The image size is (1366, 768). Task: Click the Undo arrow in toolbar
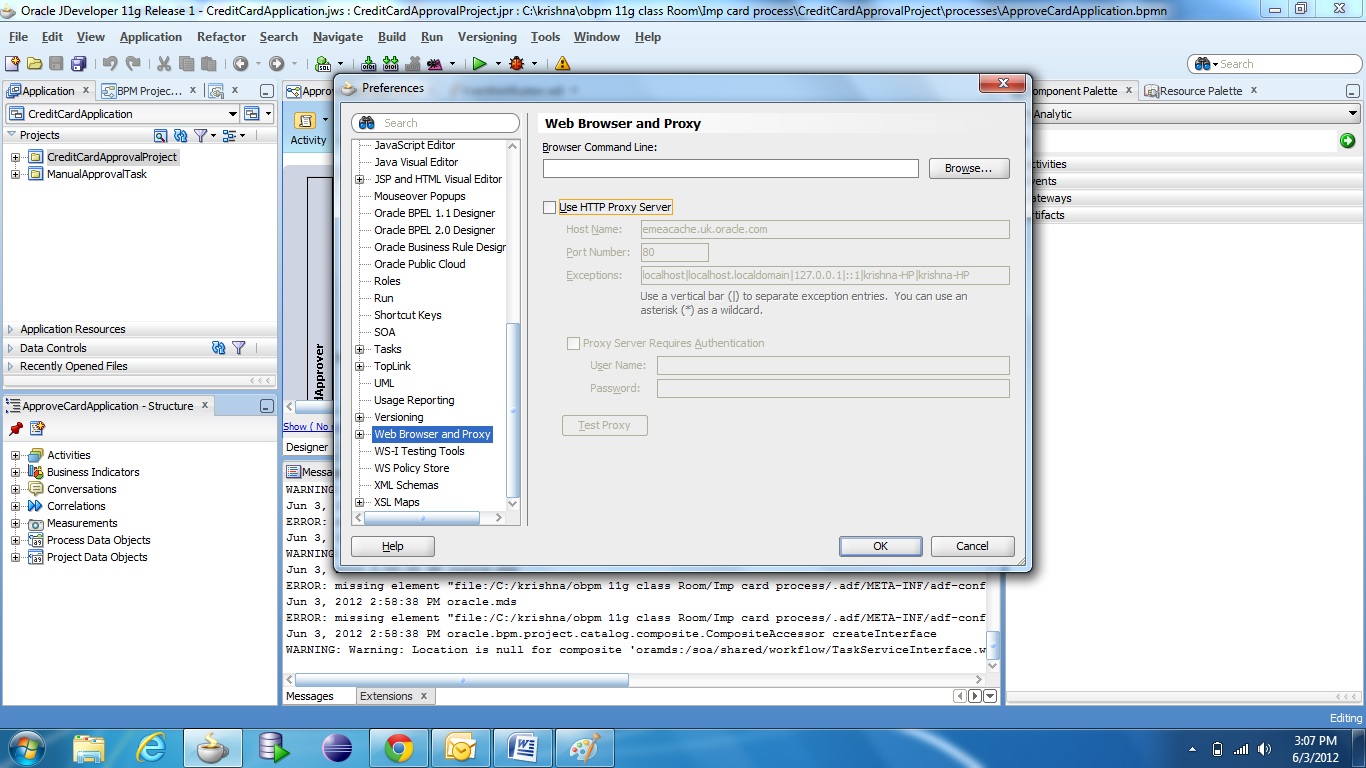pos(109,63)
